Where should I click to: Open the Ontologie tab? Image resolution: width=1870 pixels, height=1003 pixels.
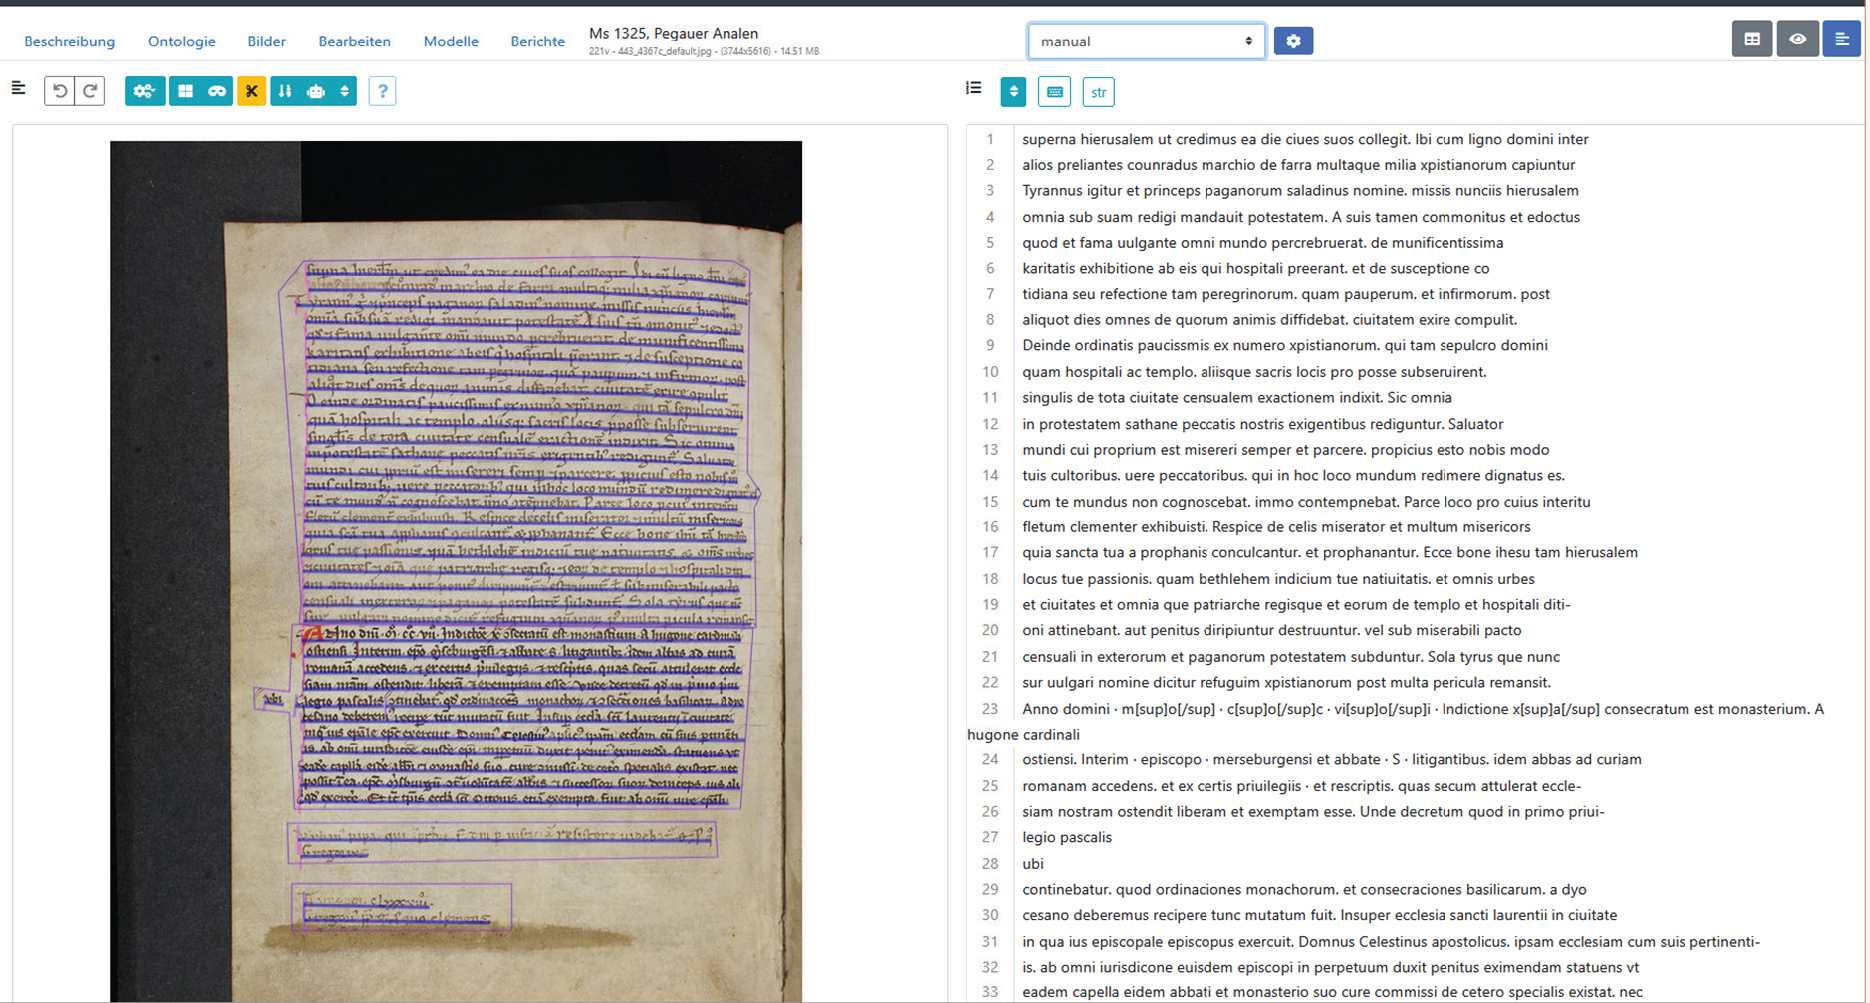tap(182, 41)
